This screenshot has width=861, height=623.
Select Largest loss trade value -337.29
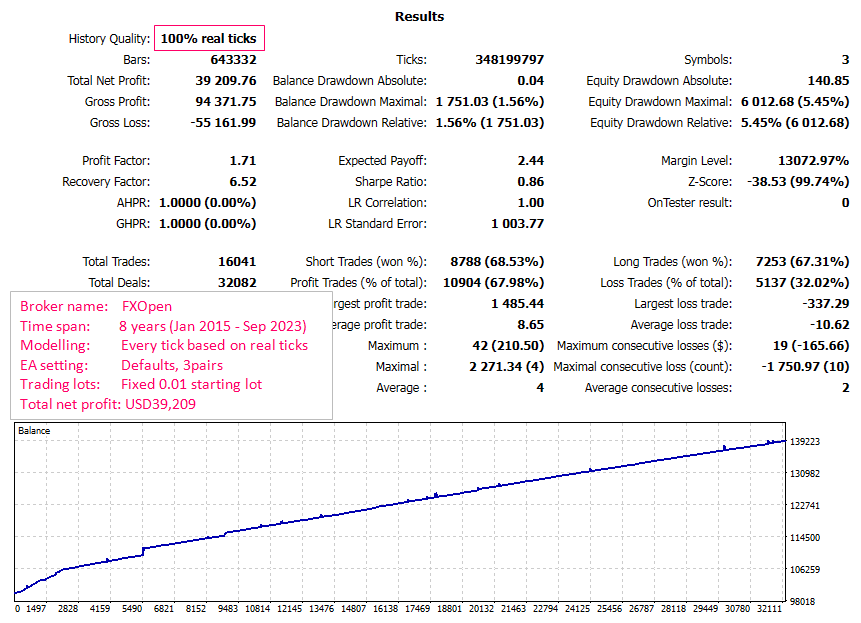(x=825, y=304)
